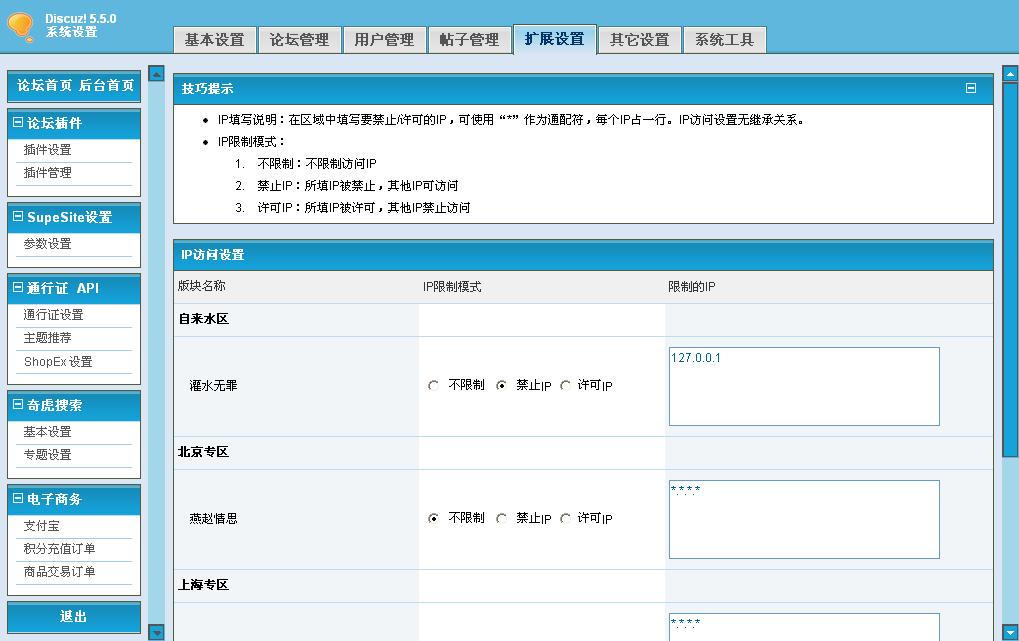Click the IP限制模式 column header

(452, 287)
